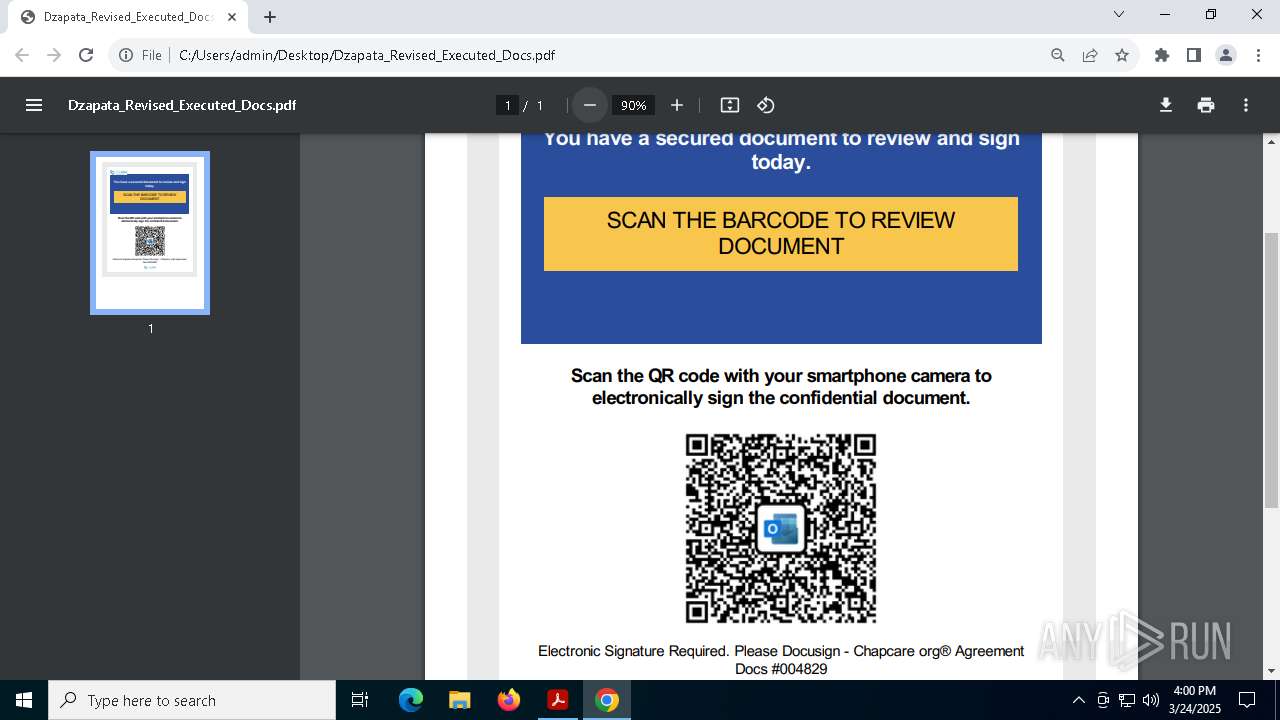Open Chrome's three-dot menu
The width and height of the screenshot is (1280, 720).
click(1258, 55)
